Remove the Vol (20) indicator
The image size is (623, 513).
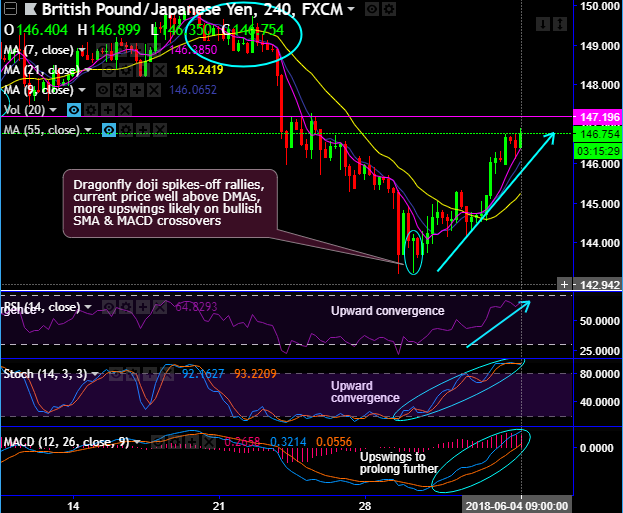[x=125, y=110]
